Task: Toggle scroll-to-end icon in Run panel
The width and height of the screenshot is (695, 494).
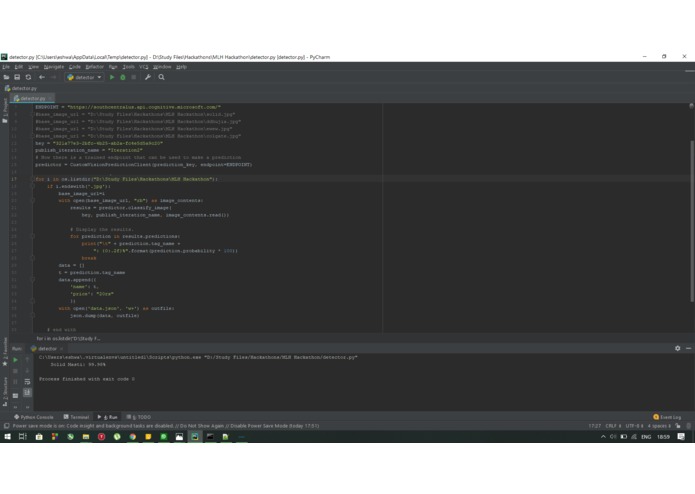Action: (27, 393)
